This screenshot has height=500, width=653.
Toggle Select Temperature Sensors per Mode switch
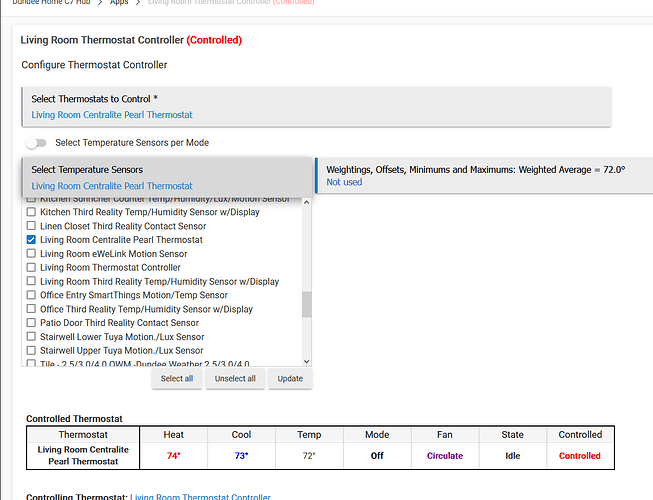click(36, 143)
